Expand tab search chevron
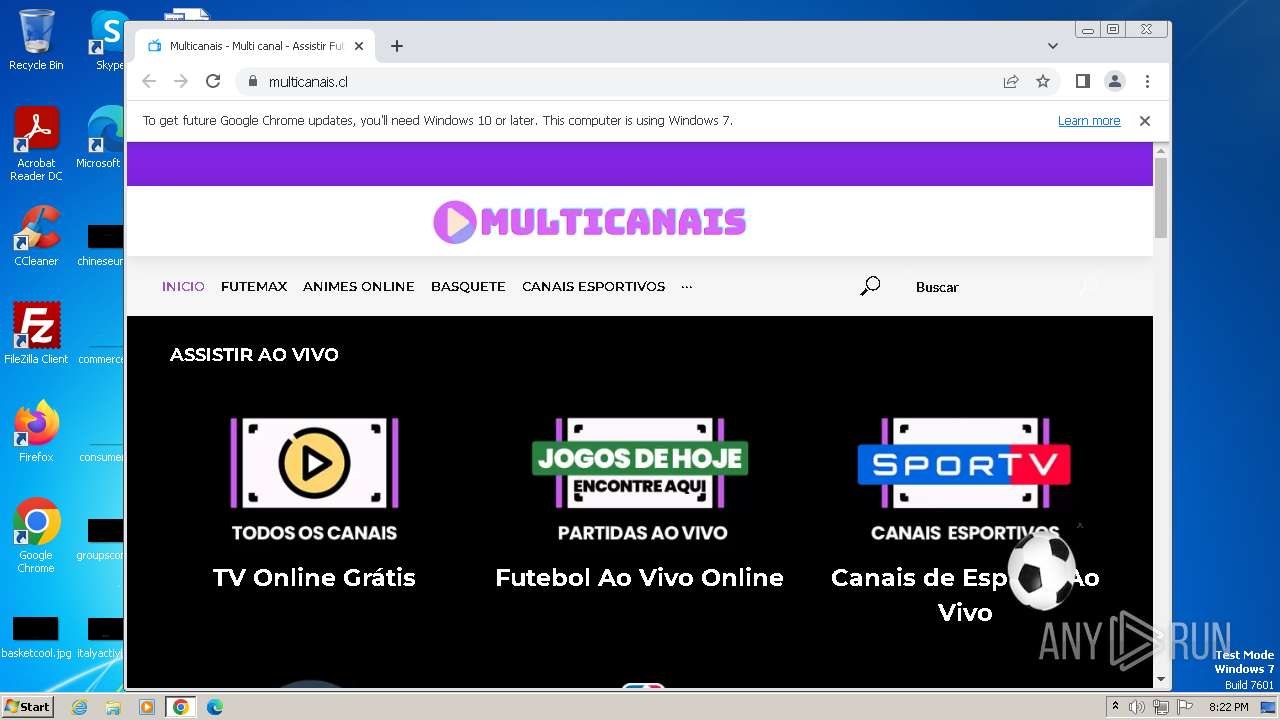1280x720 pixels. click(x=1052, y=46)
